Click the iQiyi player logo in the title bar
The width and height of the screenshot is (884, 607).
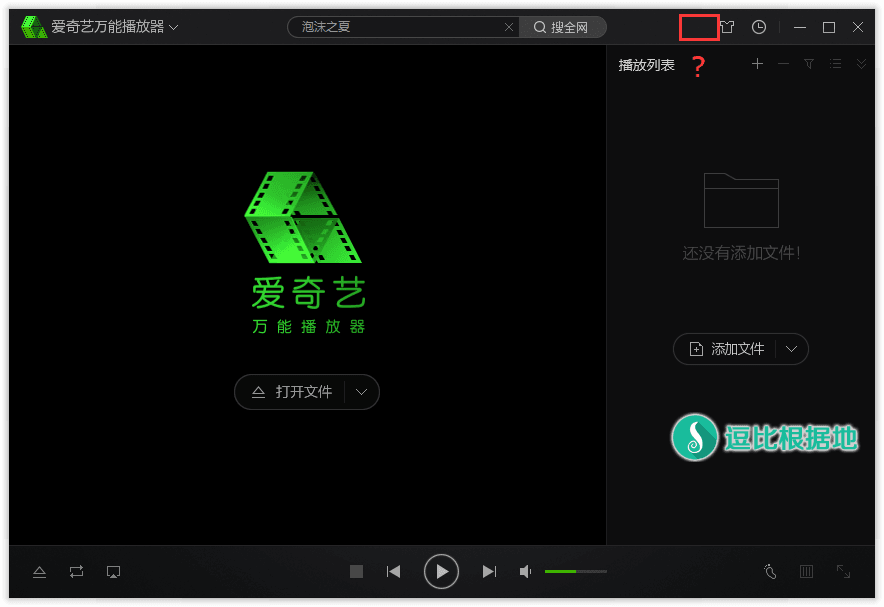33,26
